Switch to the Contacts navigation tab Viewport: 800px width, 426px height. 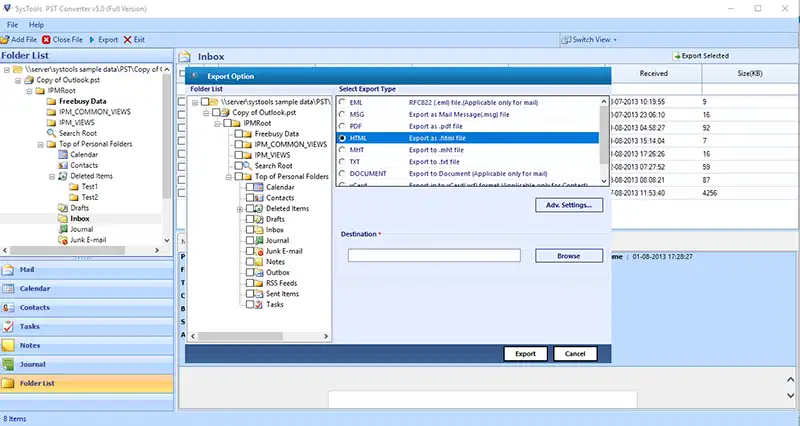coord(87,307)
